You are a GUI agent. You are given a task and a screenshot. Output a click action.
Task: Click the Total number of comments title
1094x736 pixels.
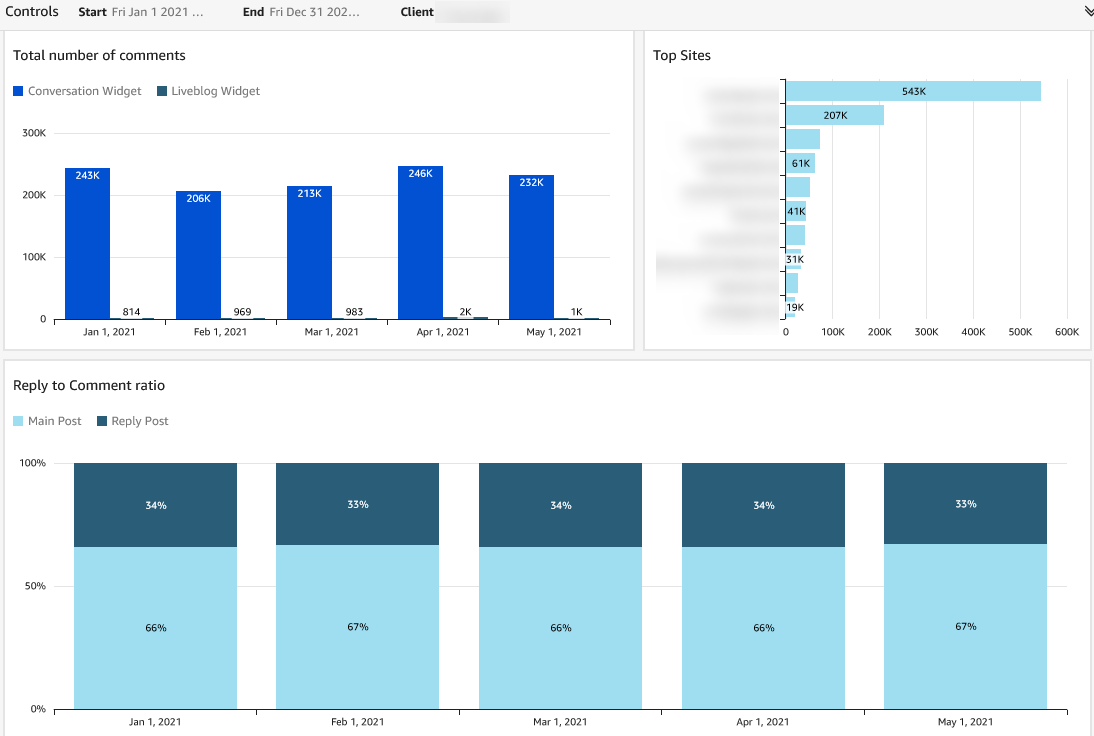pos(99,56)
